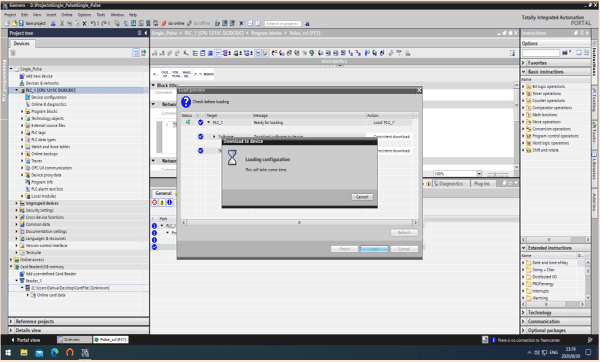Click the Search in project field

(283, 24)
